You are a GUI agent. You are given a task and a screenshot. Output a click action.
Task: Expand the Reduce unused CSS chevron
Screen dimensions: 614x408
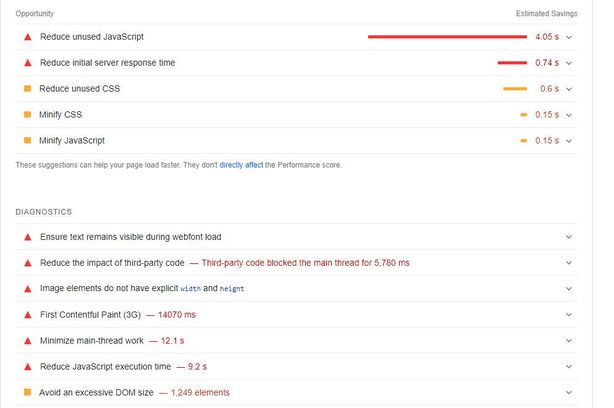tap(569, 89)
